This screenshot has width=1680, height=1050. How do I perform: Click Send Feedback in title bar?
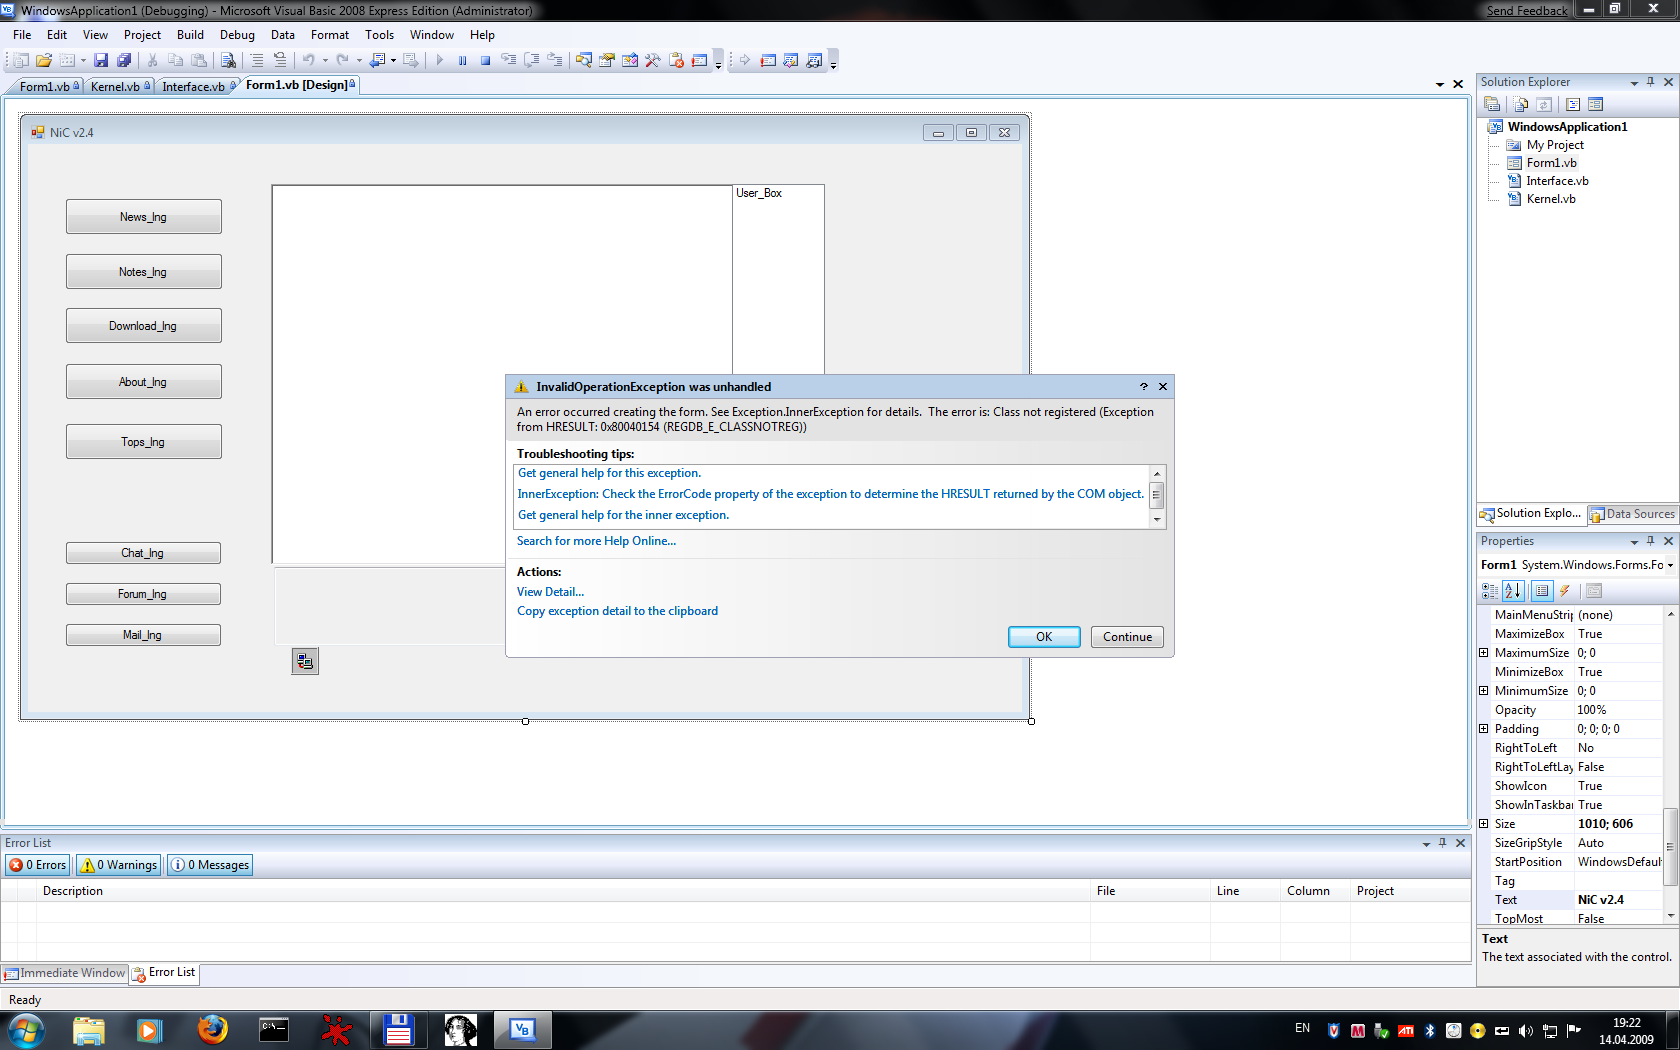click(x=1527, y=11)
